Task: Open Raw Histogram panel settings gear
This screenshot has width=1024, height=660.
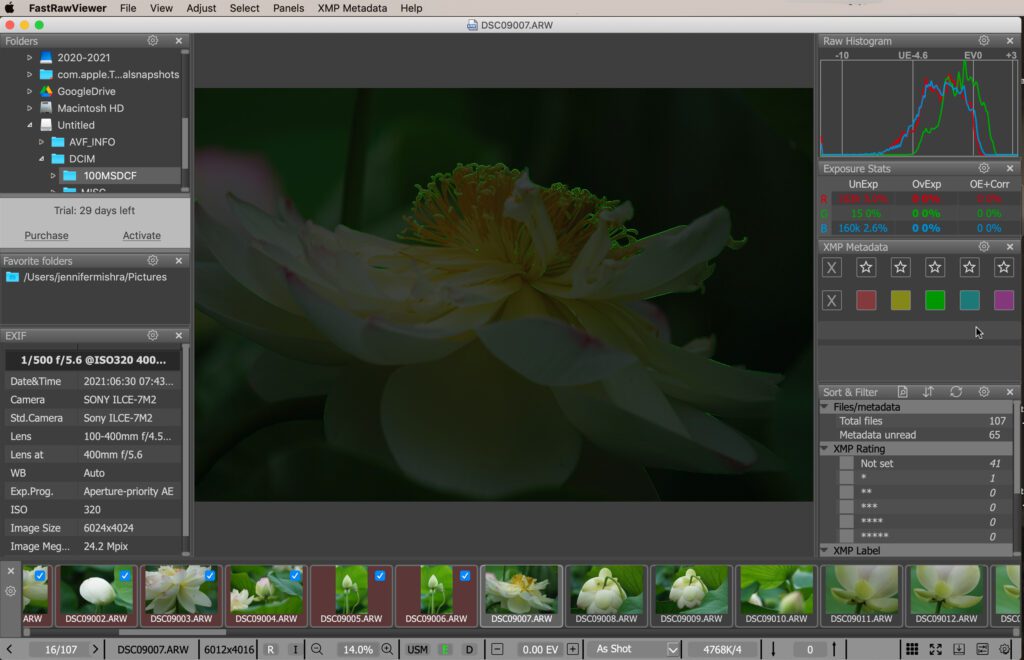Action: pyautogui.click(x=984, y=41)
